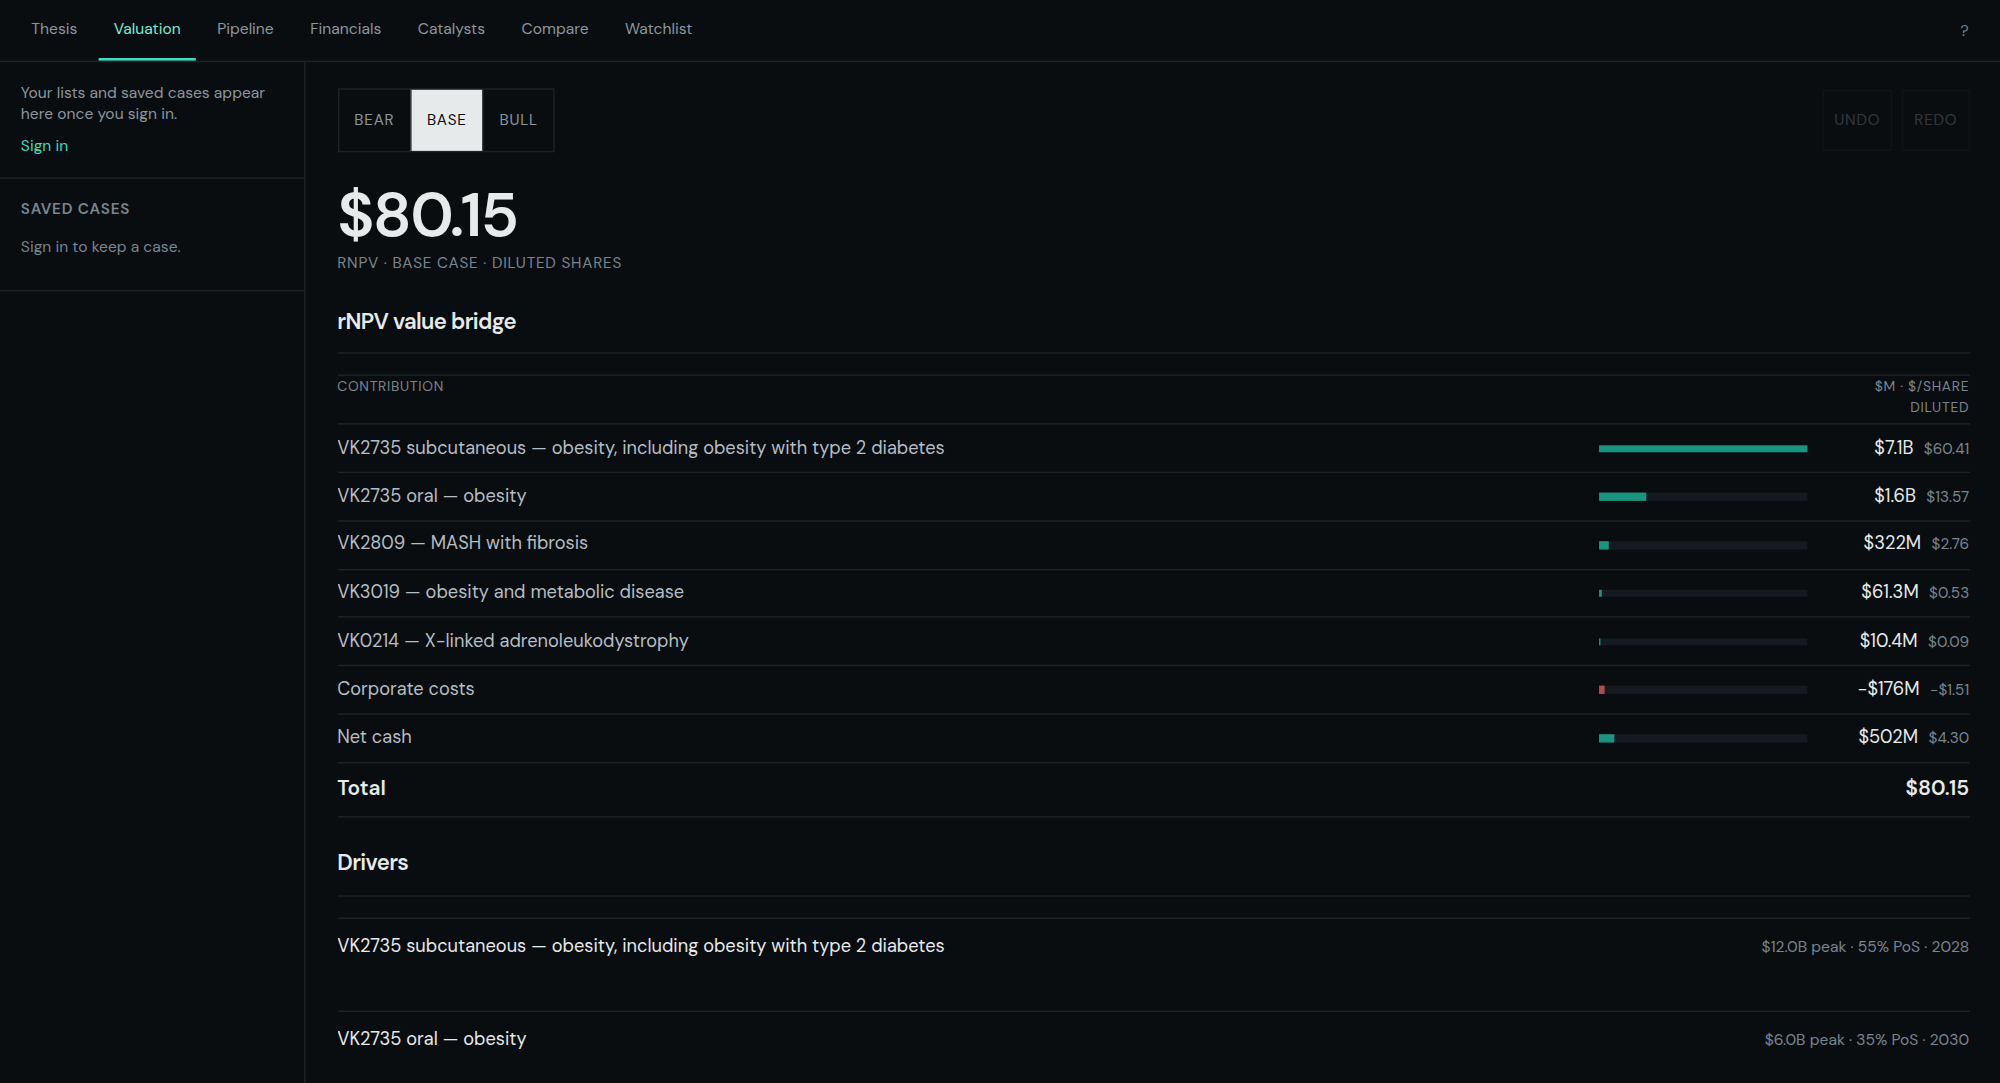Switch to the Catalysts tab
Screen dimensions: 2000x1083
pyautogui.click(x=451, y=29)
